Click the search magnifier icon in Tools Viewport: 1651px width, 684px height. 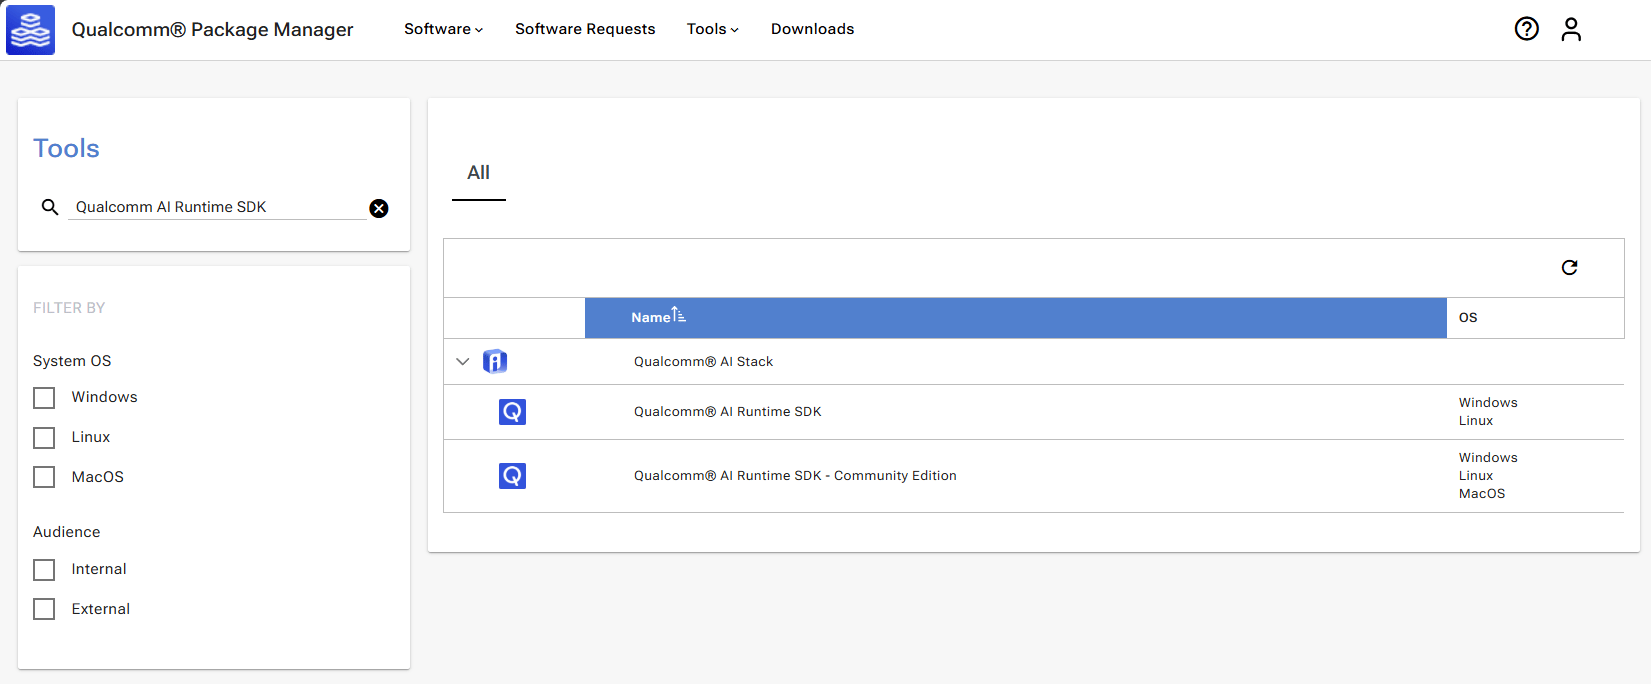tap(50, 207)
